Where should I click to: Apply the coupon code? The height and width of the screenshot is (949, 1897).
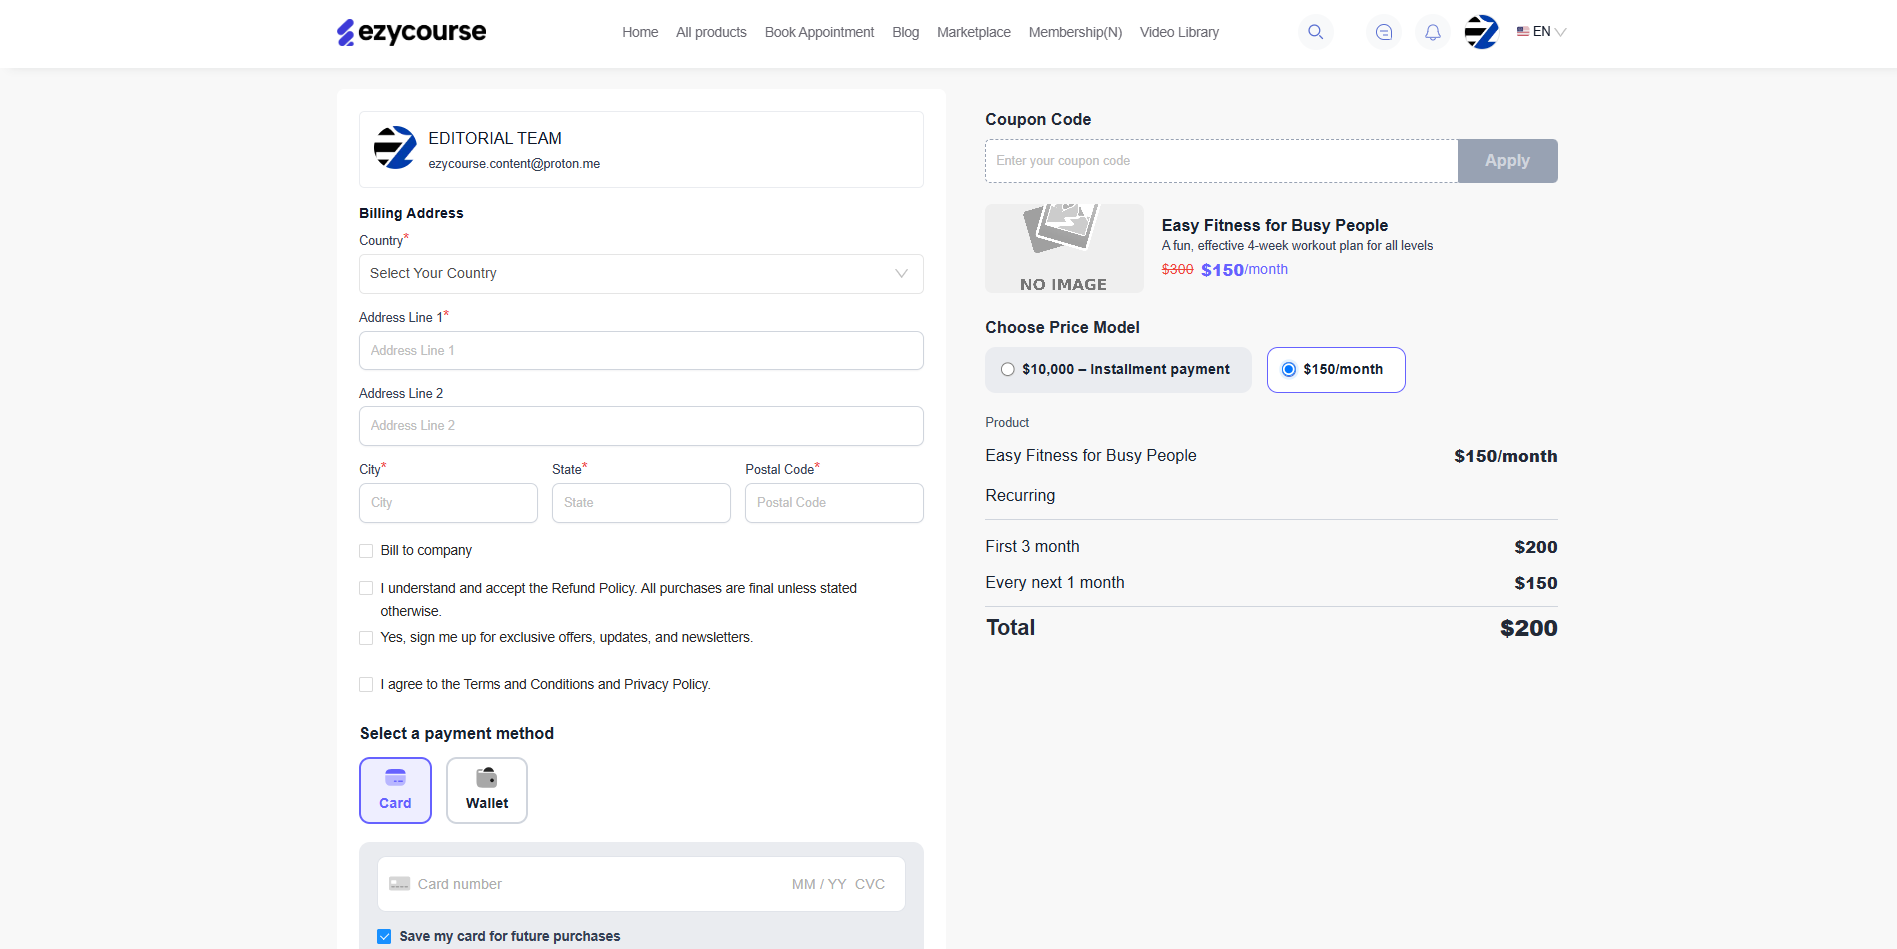[x=1507, y=161]
